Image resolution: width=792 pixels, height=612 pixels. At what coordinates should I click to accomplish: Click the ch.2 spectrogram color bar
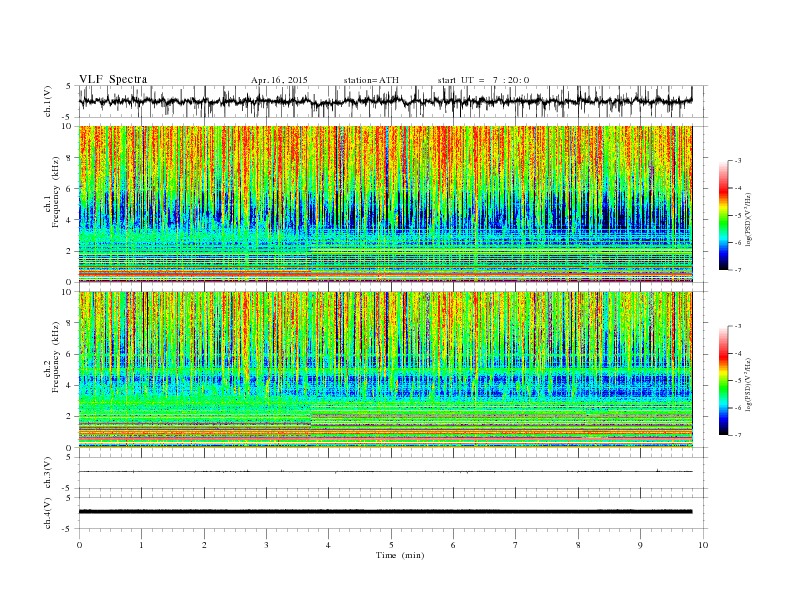coord(723,380)
